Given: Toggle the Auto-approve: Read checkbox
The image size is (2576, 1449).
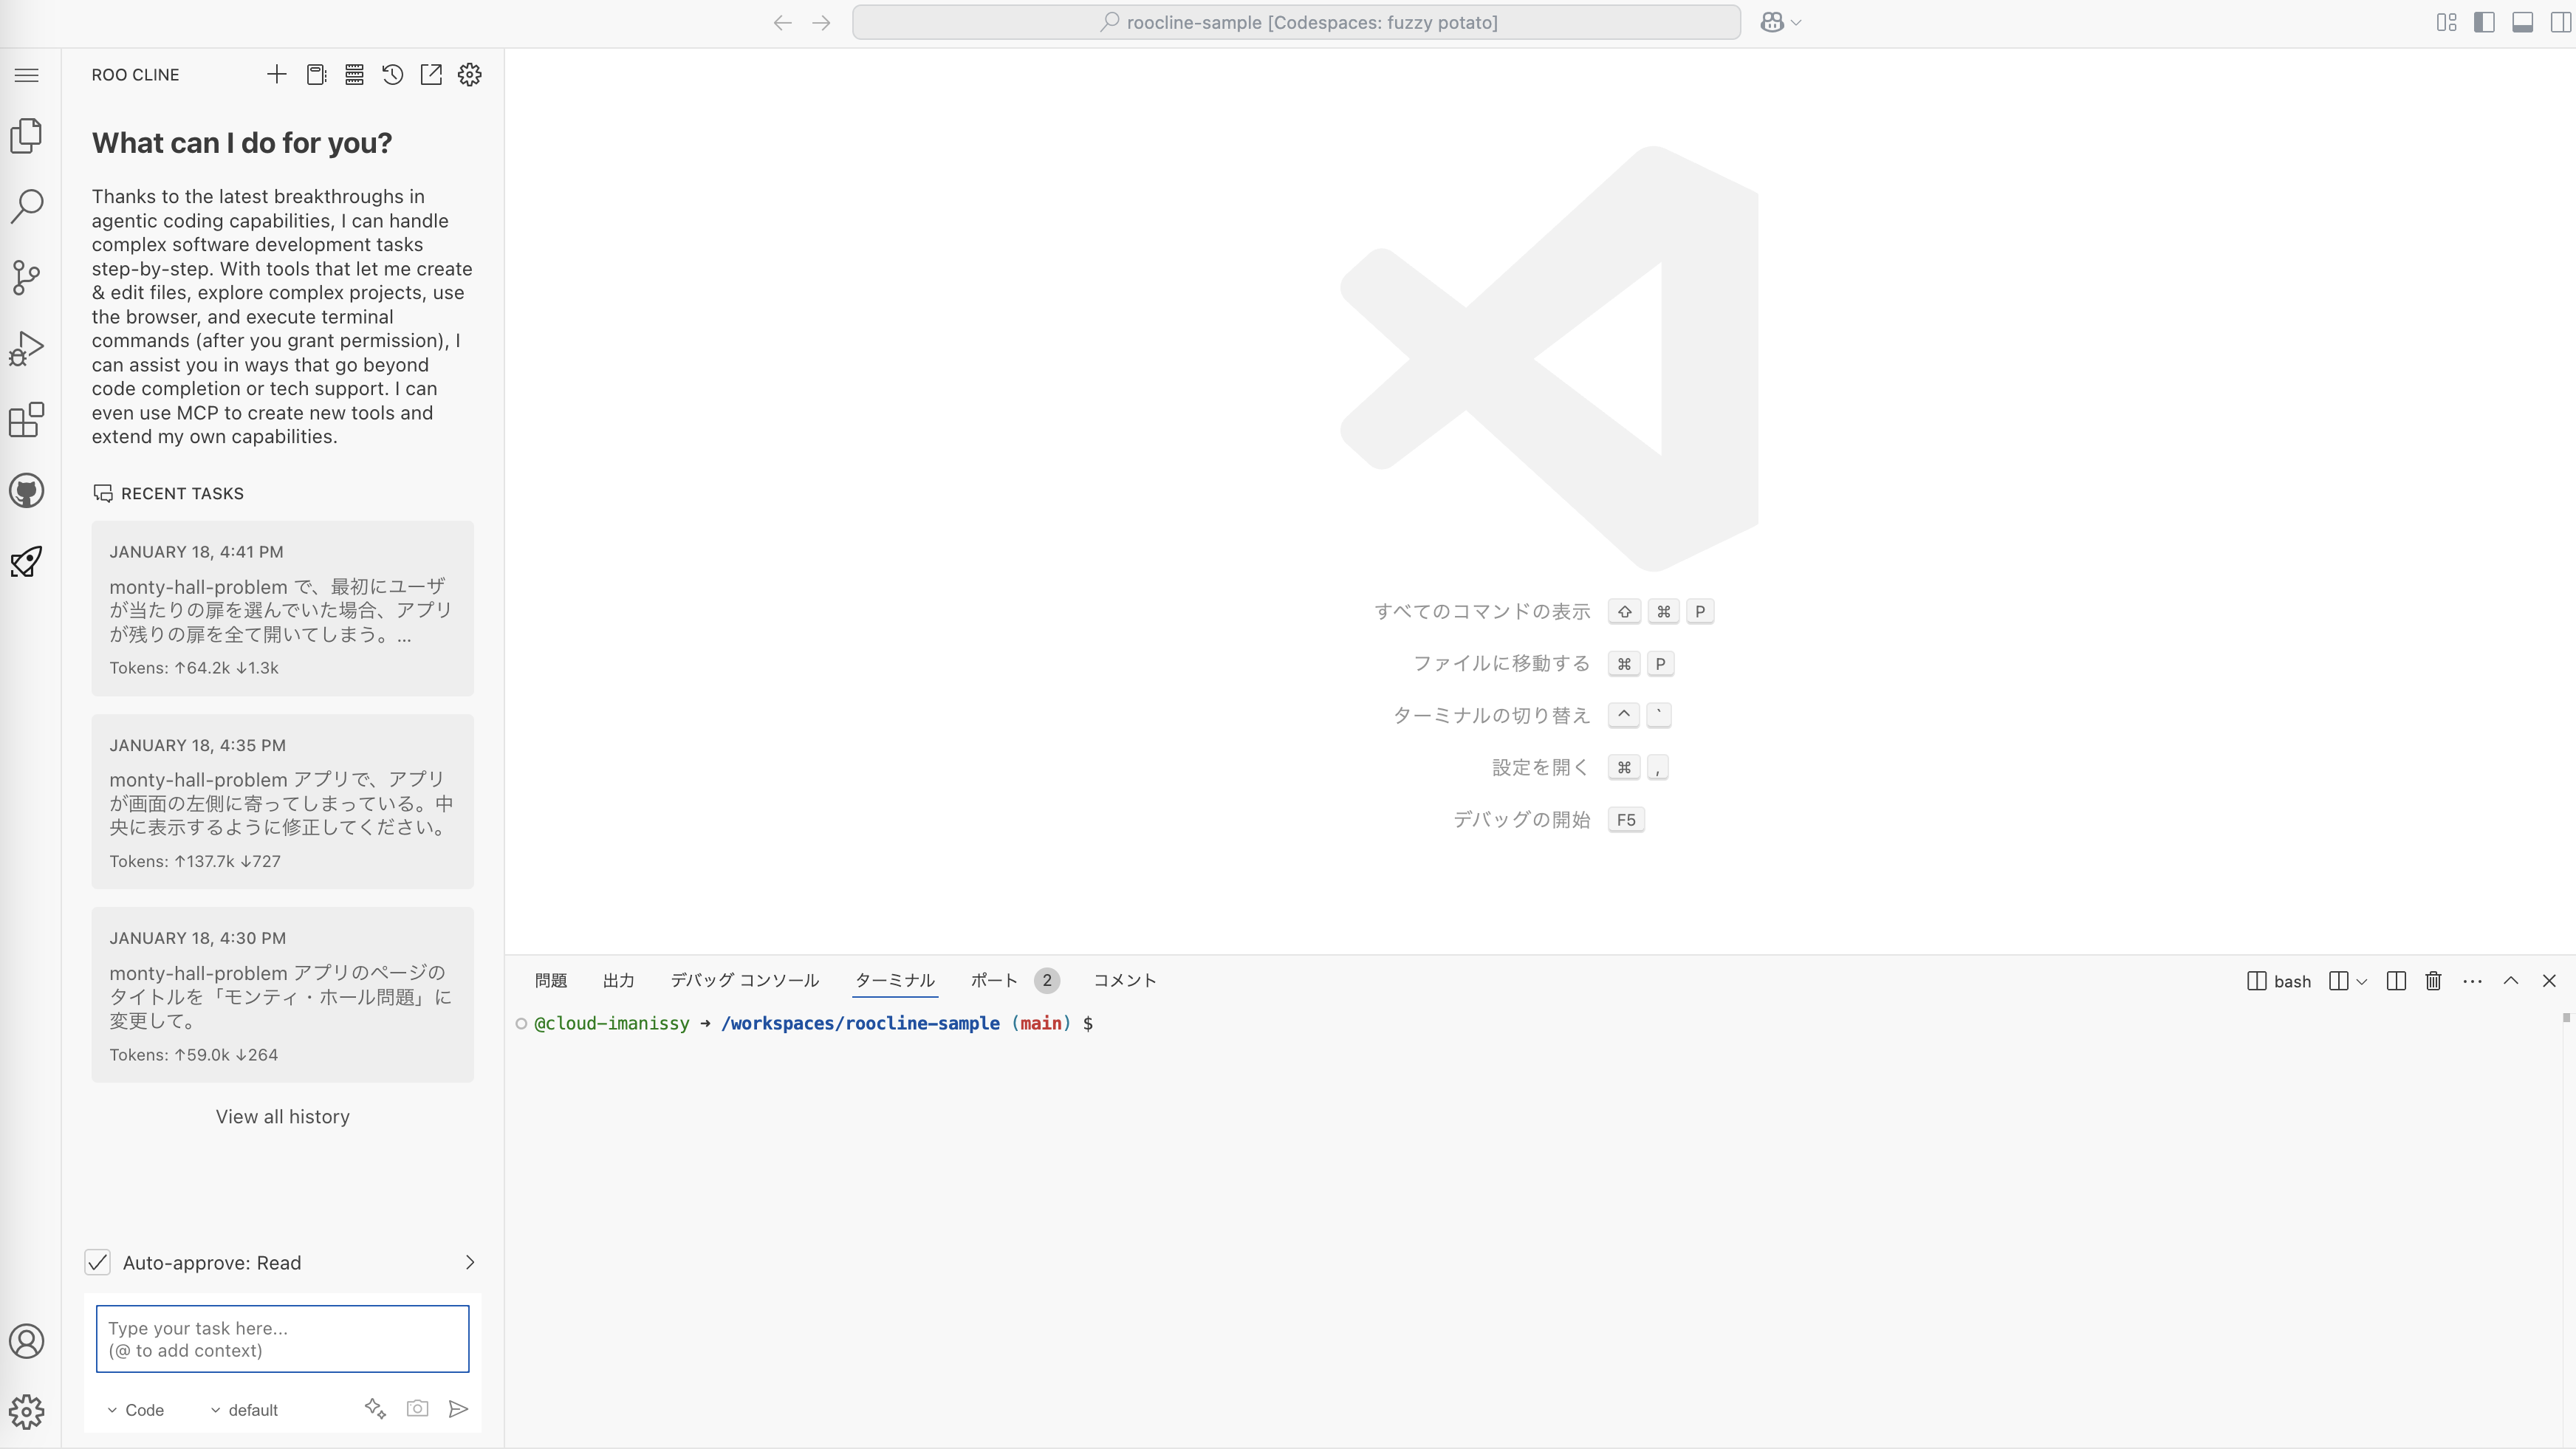Looking at the screenshot, I should pos(97,1262).
